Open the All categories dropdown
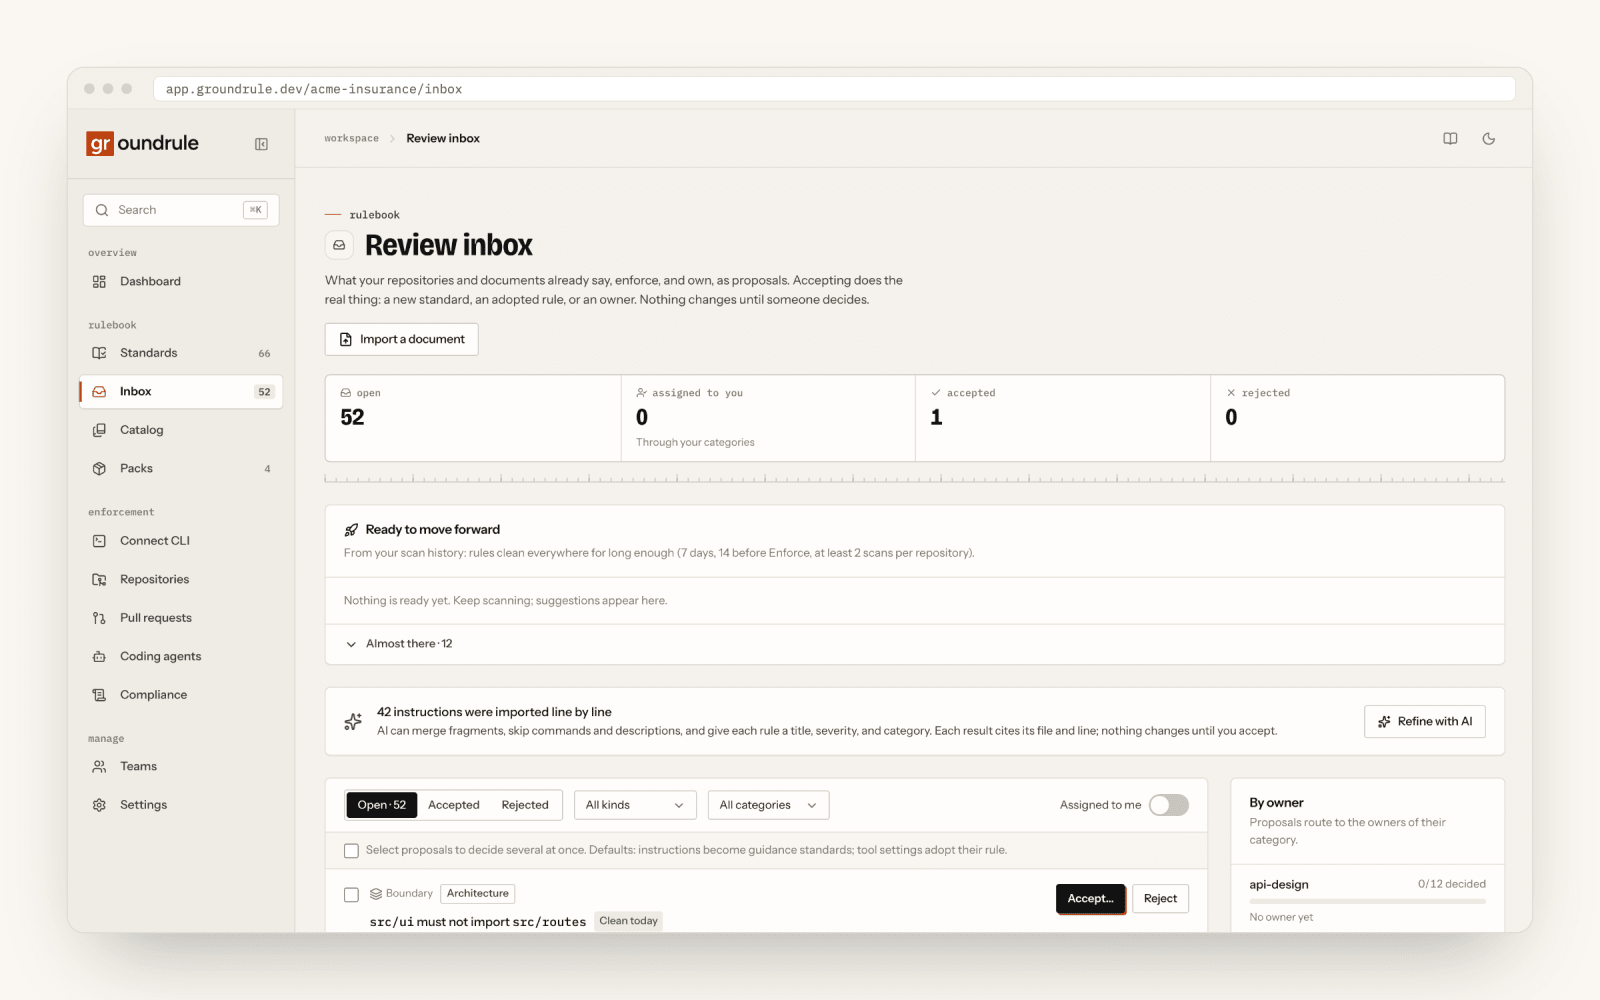Screen dimensions: 1600x1000 coord(768,805)
